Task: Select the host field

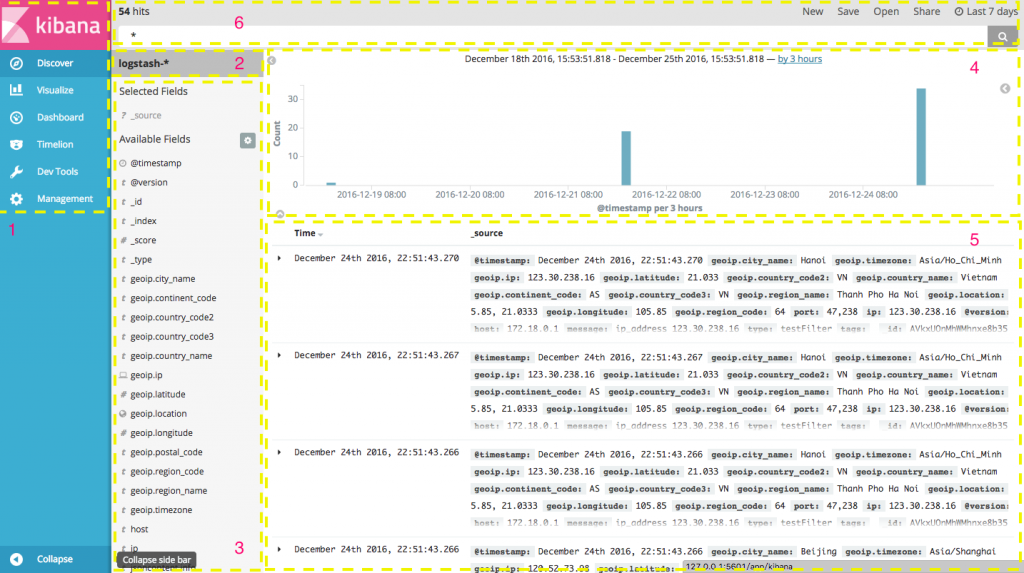Action: 139,529
